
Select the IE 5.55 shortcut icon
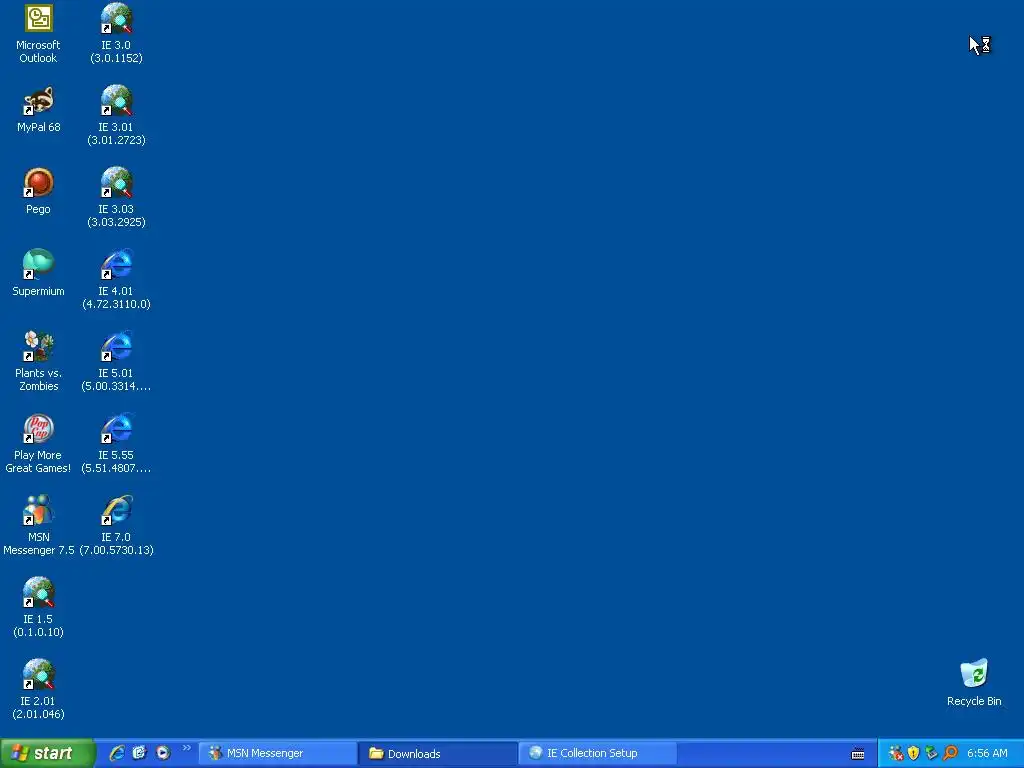116,443
